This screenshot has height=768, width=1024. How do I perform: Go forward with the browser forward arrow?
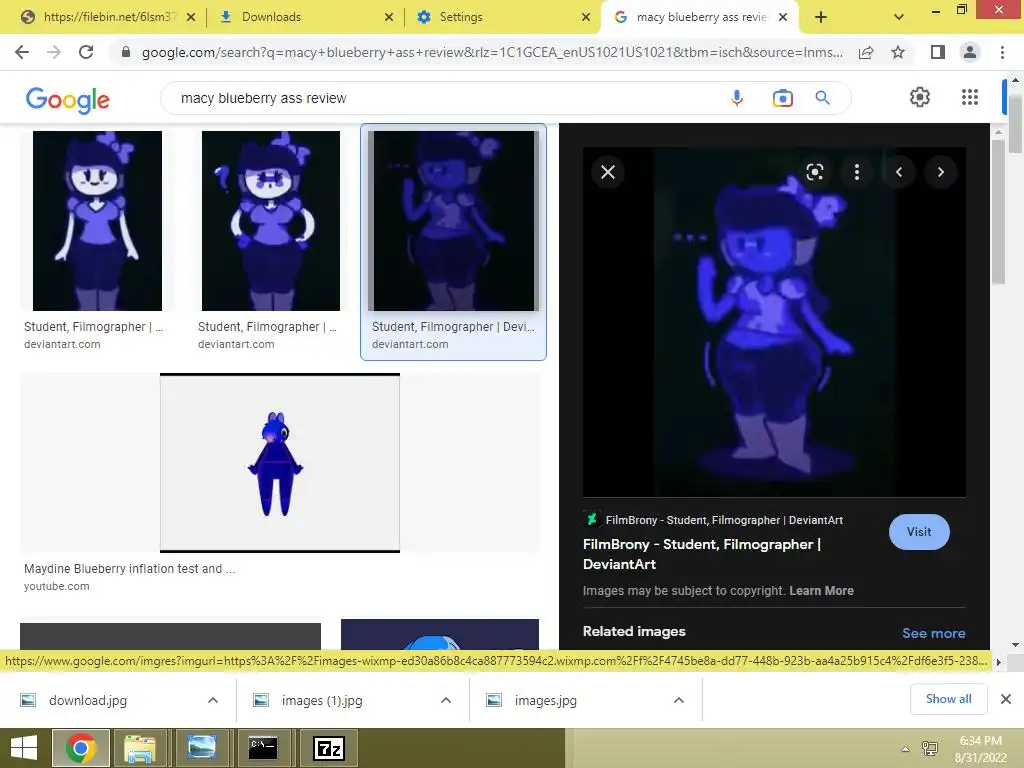(54, 52)
